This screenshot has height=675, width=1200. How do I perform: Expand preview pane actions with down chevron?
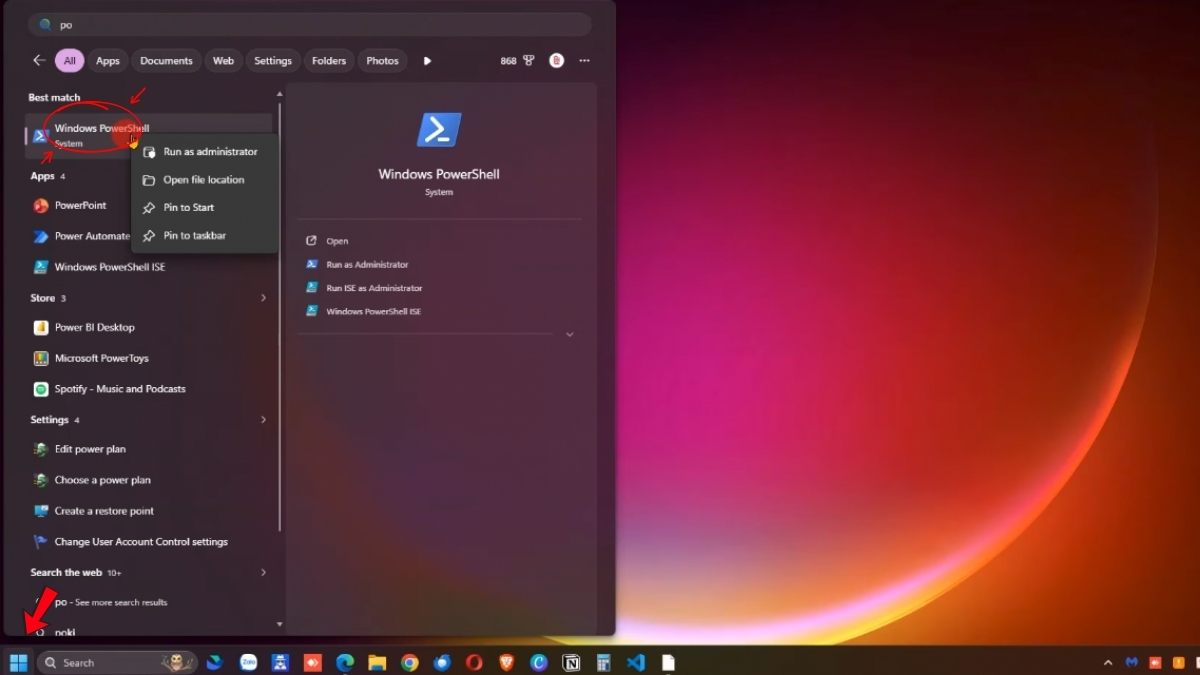tap(570, 334)
